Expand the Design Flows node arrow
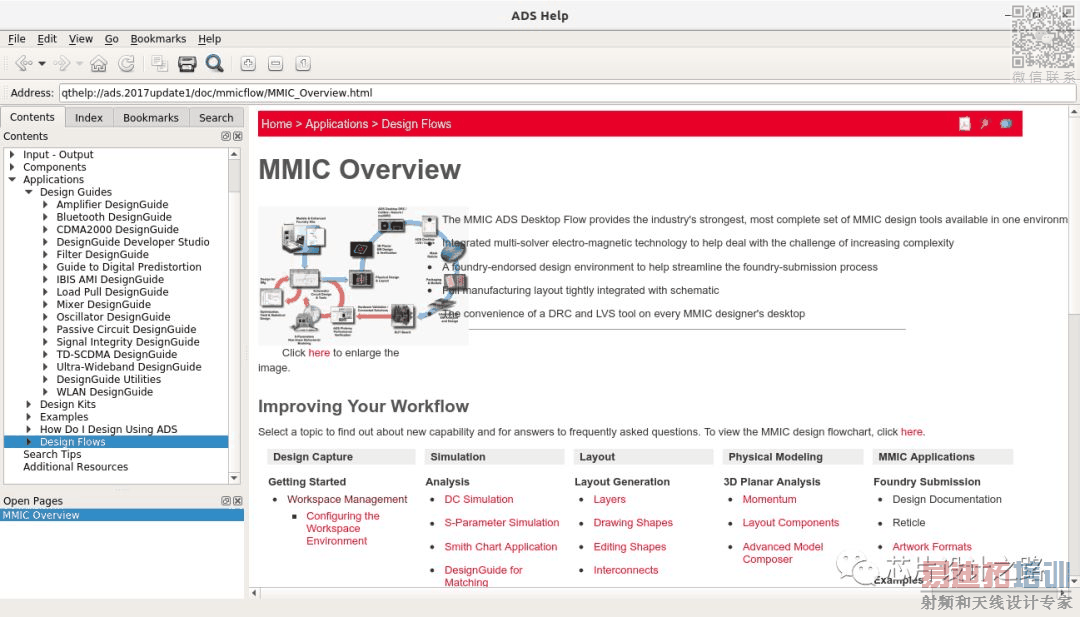Screen dimensions: 1080x617 tap(28, 442)
